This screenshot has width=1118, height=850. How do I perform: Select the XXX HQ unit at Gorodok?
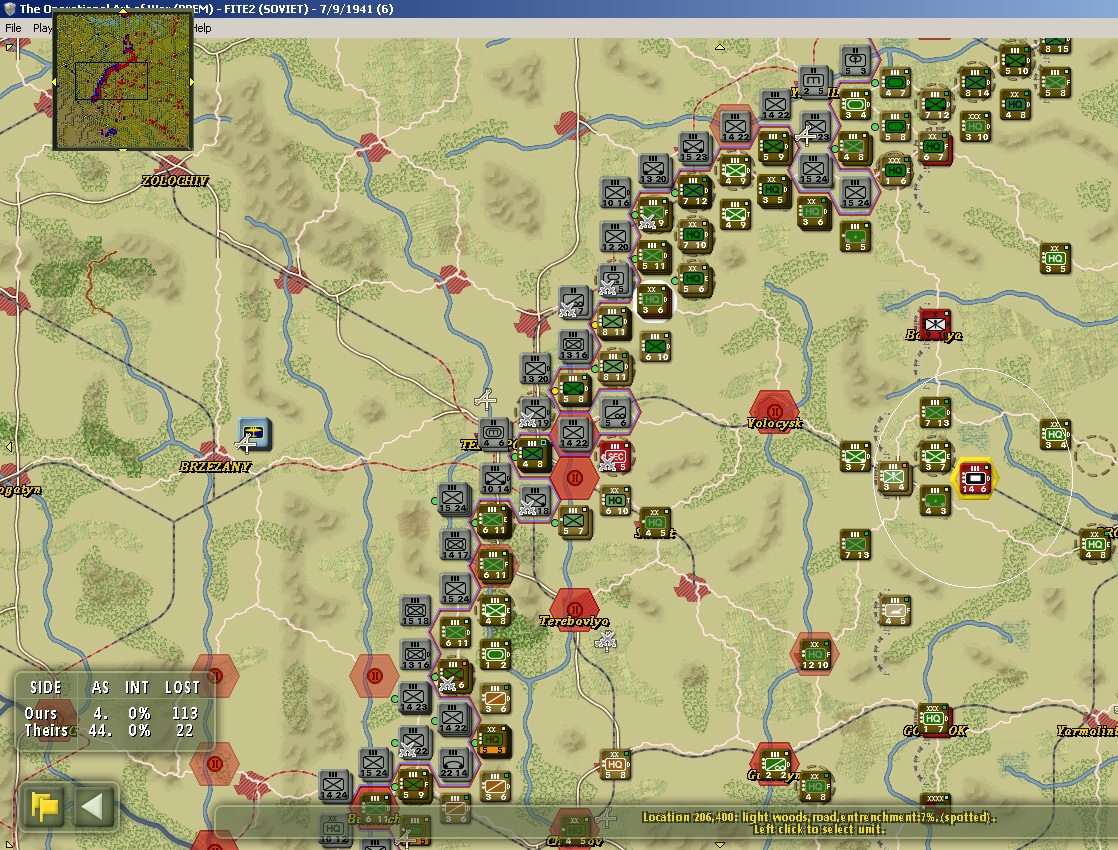(x=933, y=720)
